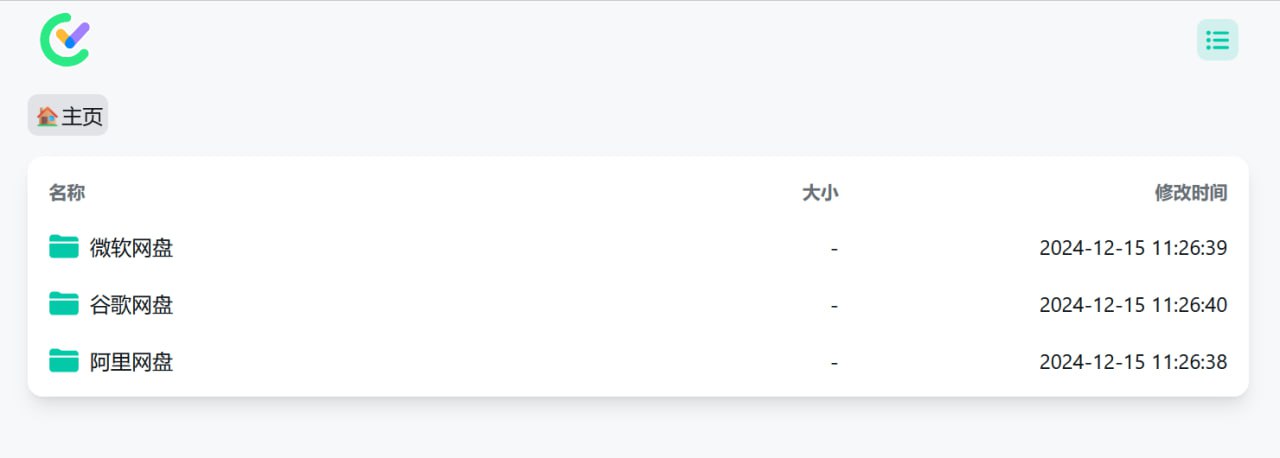Click the 2024-12-15 11:26:40 modified time
Screen dimensions: 1280x458
(1133, 304)
